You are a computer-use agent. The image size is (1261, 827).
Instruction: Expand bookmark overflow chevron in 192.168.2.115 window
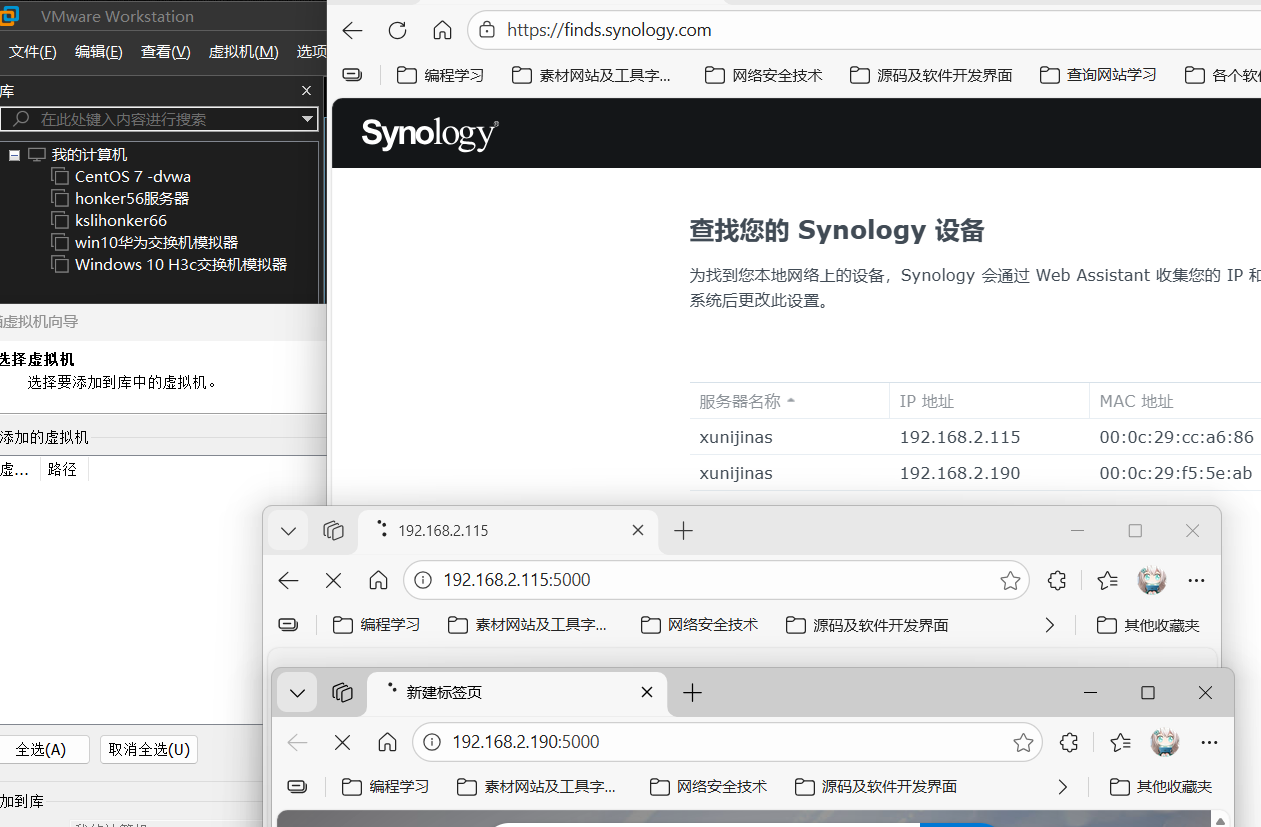point(1049,625)
